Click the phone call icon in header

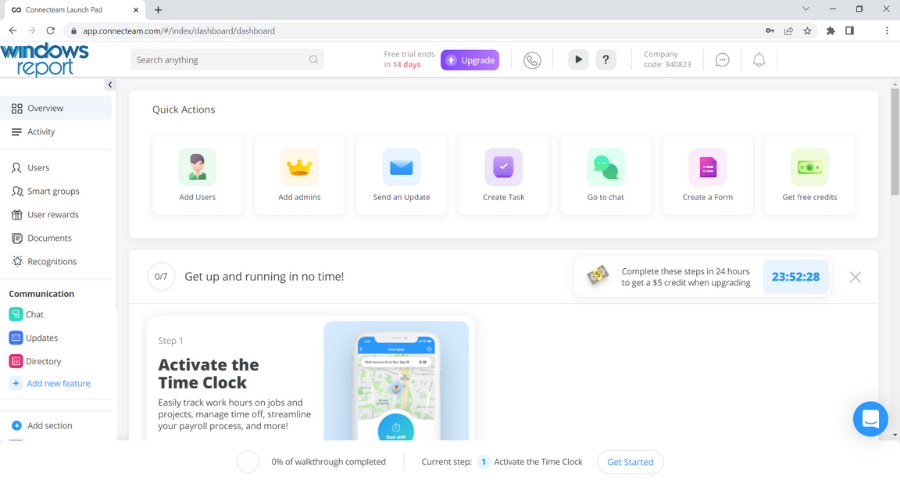coord(532,60)
